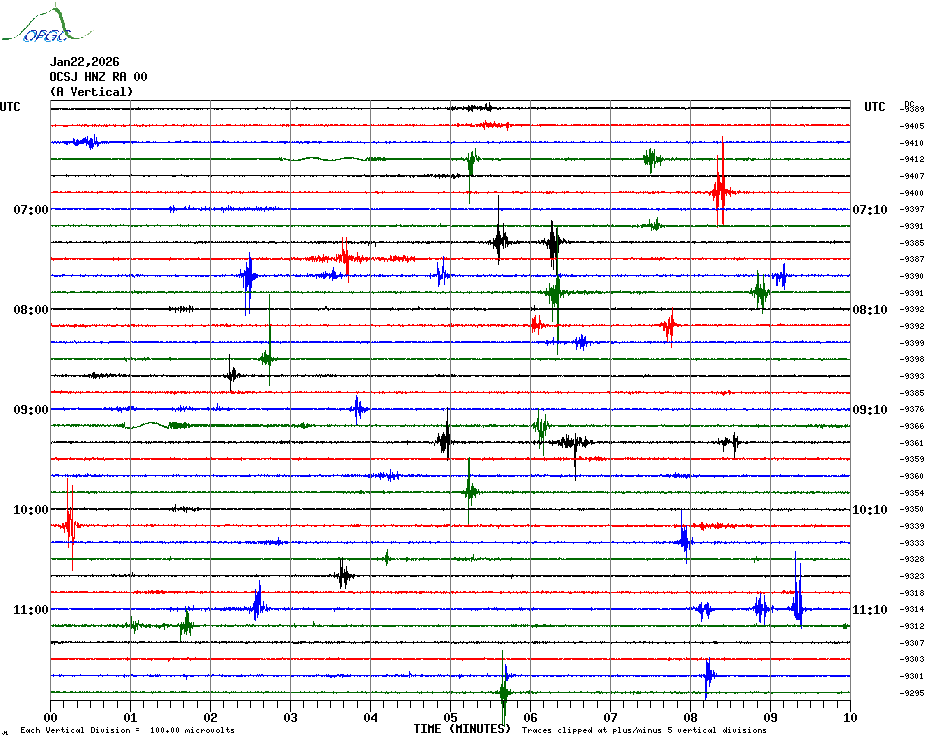This screenshot has height=744, width=930.
Task: Click the -9295 offset value on right
Action: 912,693
